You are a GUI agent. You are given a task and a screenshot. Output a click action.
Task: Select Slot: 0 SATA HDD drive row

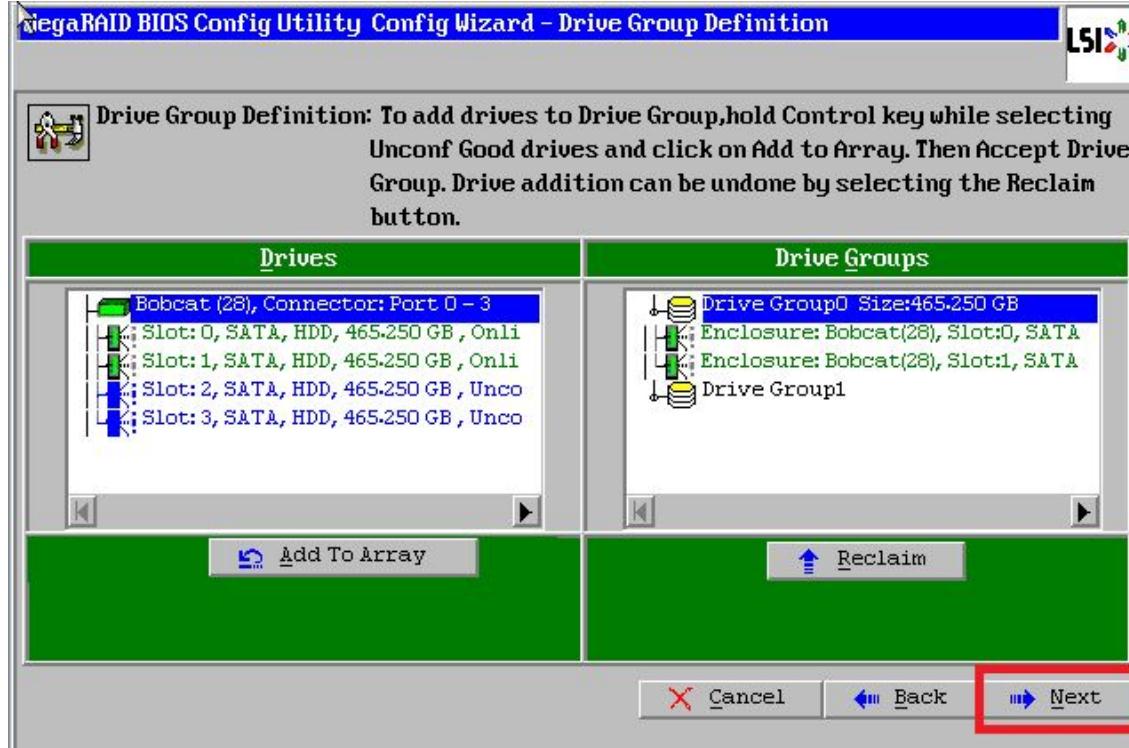point(330,333)
